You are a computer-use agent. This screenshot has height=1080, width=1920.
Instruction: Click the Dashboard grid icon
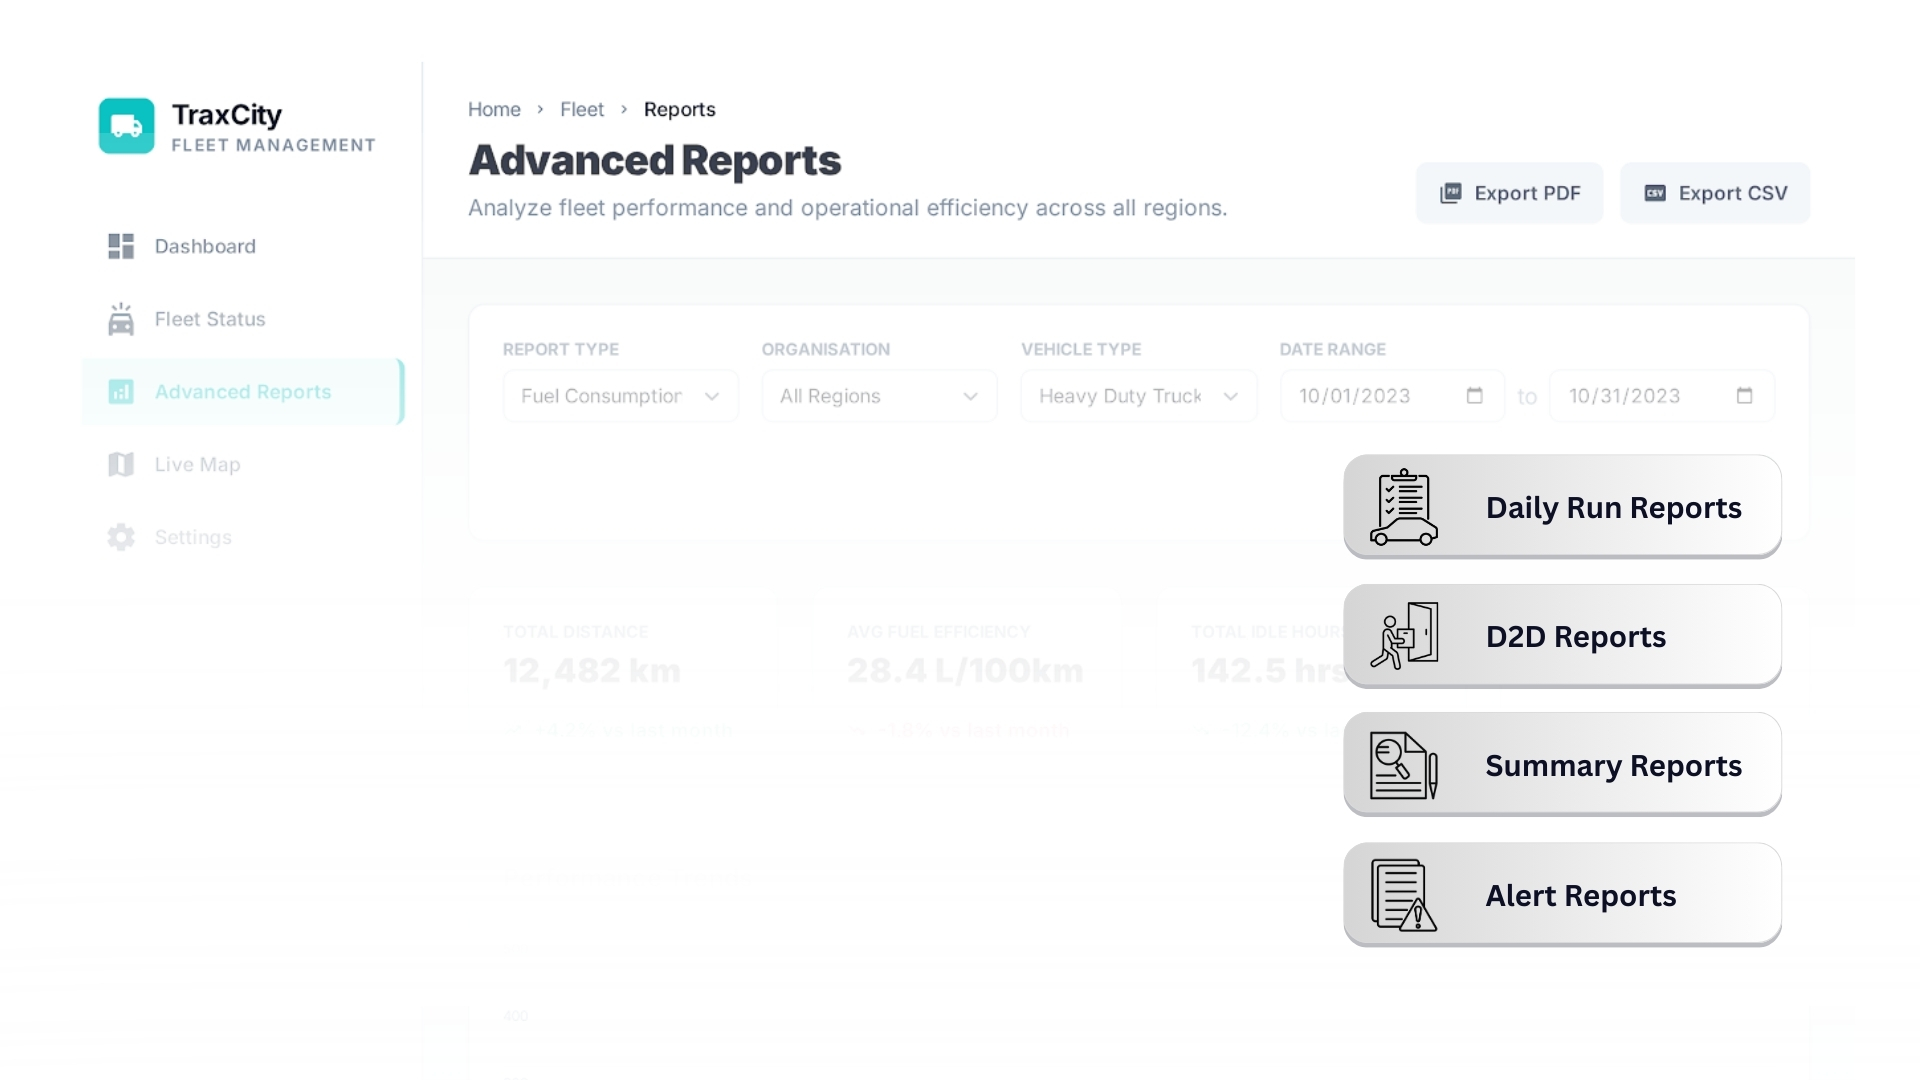point(121,246)
